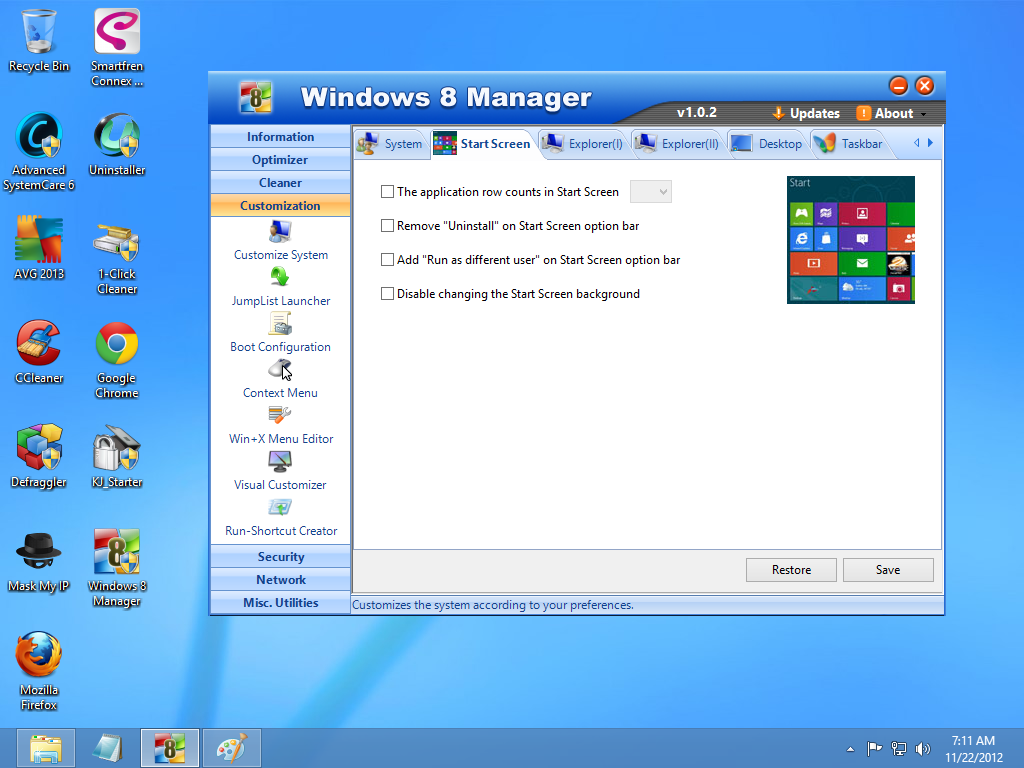Expand the Network section

[x=280, y=579]
